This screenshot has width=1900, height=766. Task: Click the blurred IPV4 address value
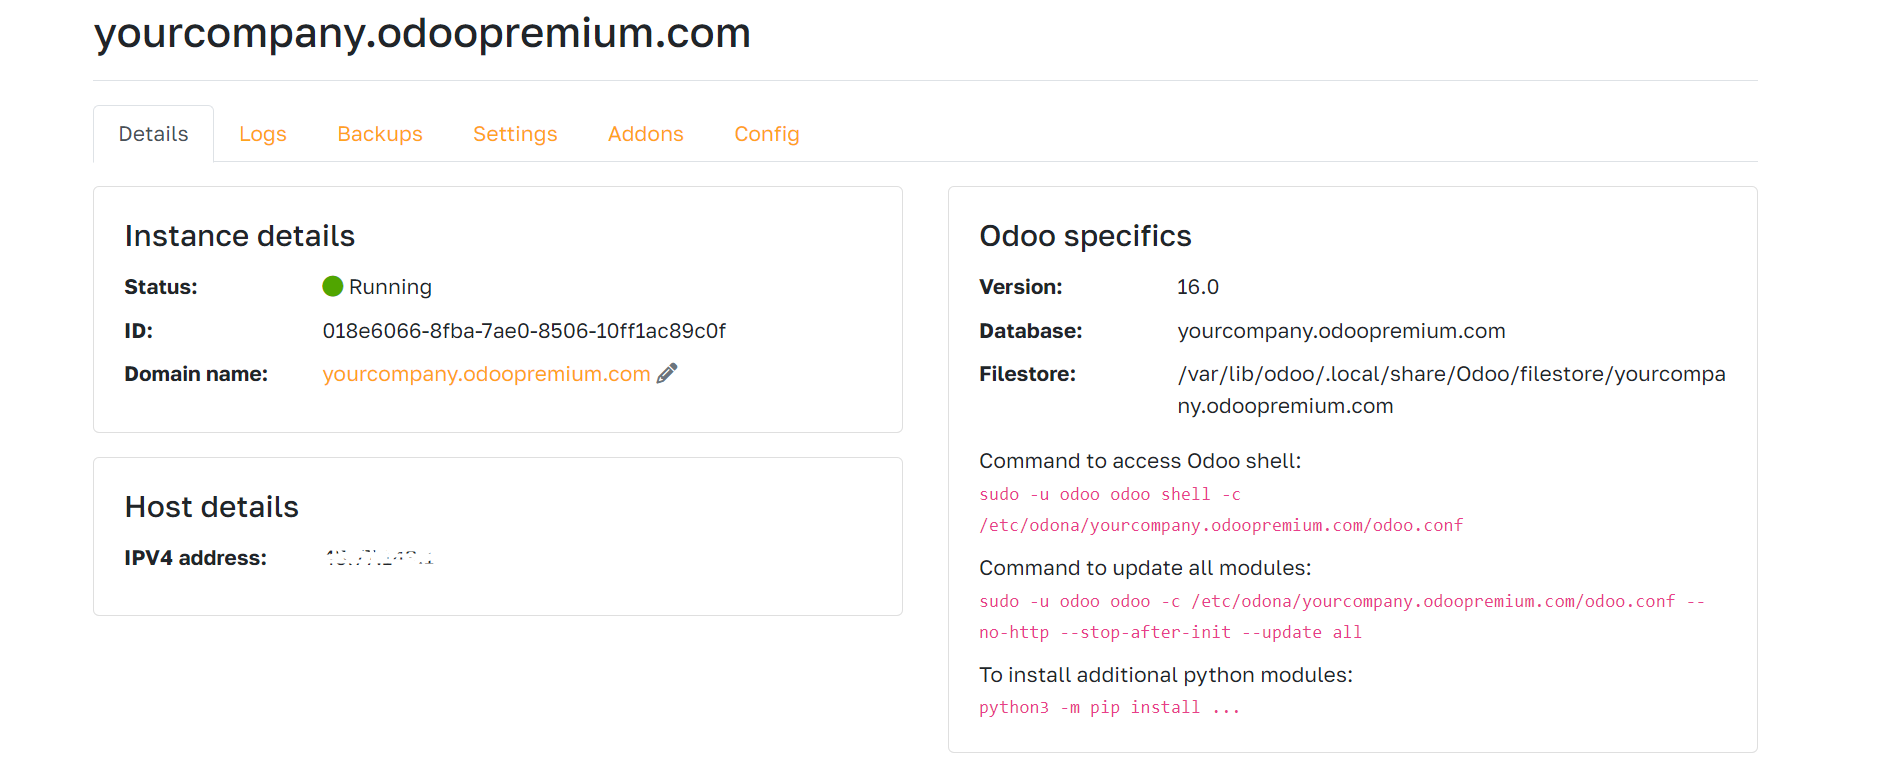(x=380, y=558)
